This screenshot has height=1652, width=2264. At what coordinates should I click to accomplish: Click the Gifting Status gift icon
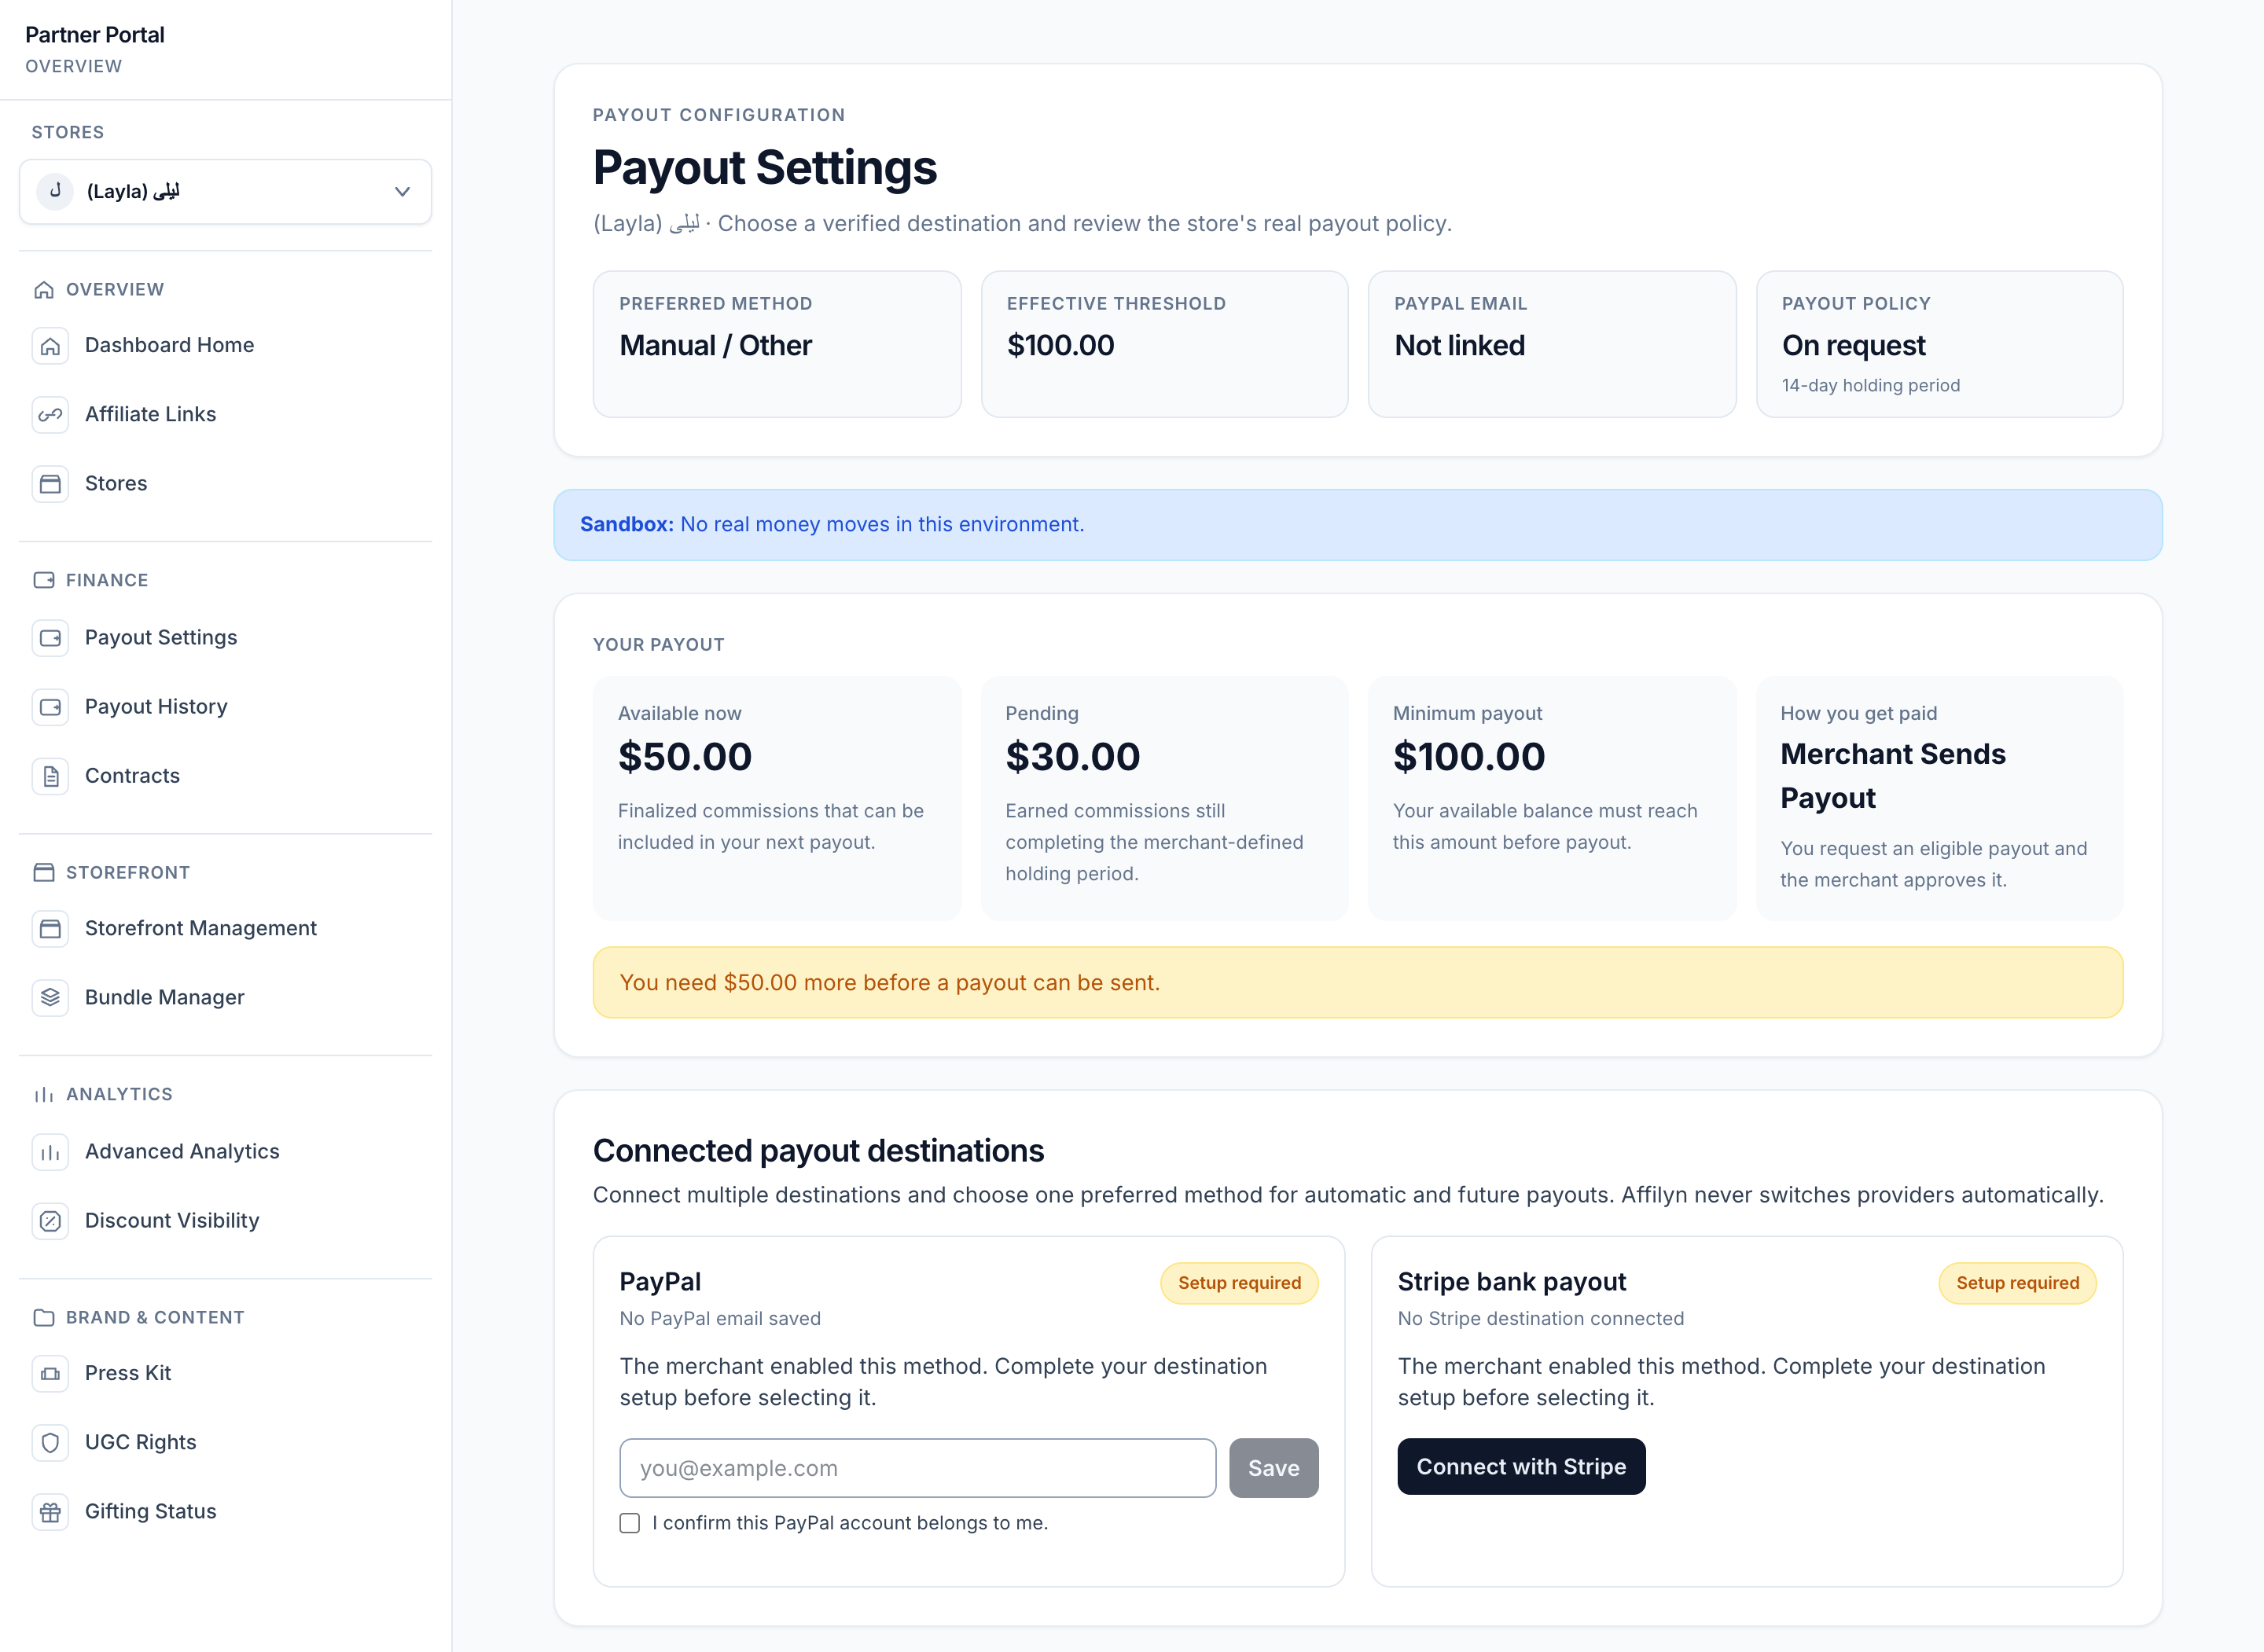click(50, 1512)
